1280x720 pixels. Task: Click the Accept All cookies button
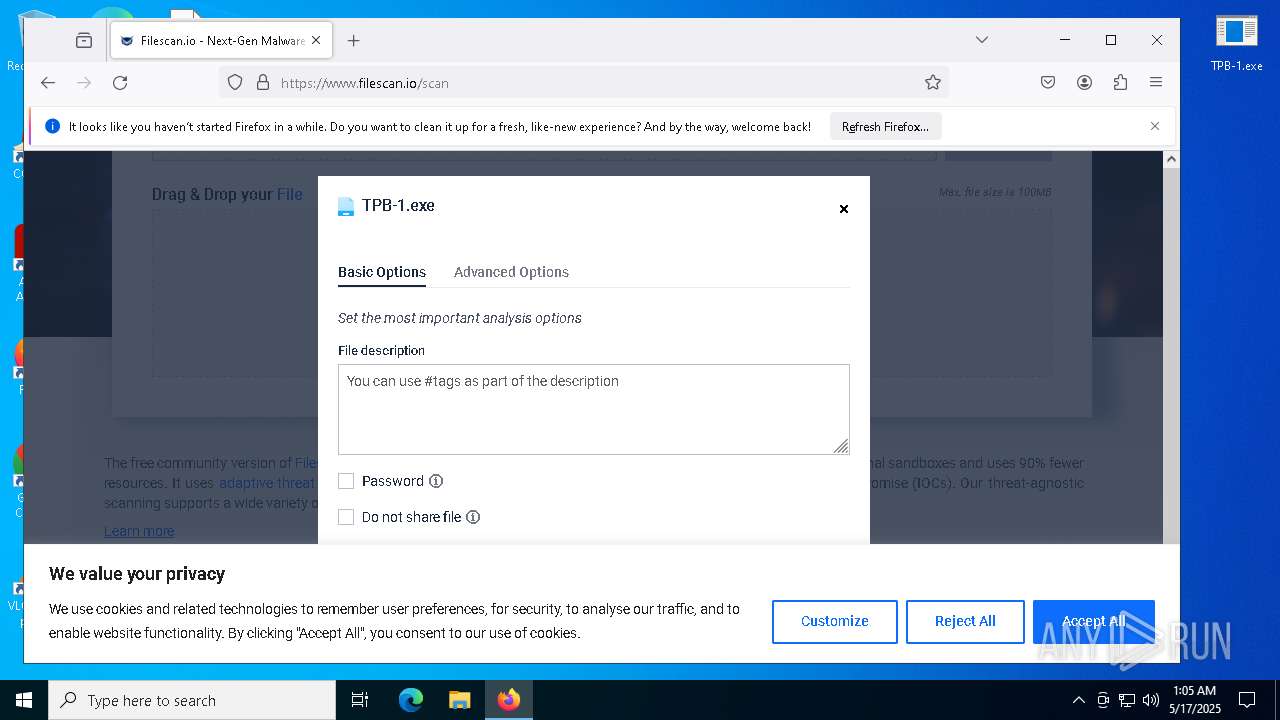(x=1094, y=621)
